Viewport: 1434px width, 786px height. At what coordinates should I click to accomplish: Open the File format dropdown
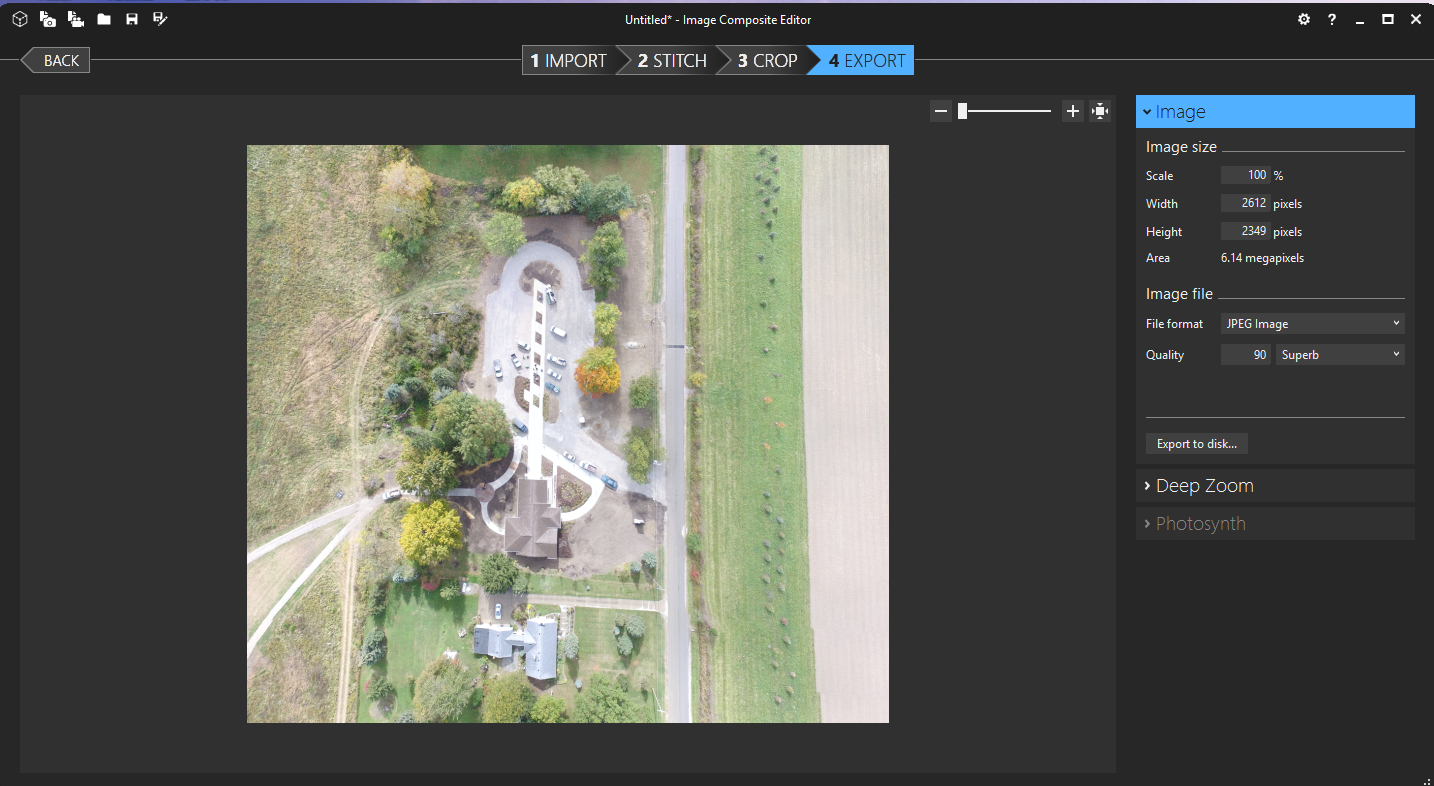point(1312,323)
